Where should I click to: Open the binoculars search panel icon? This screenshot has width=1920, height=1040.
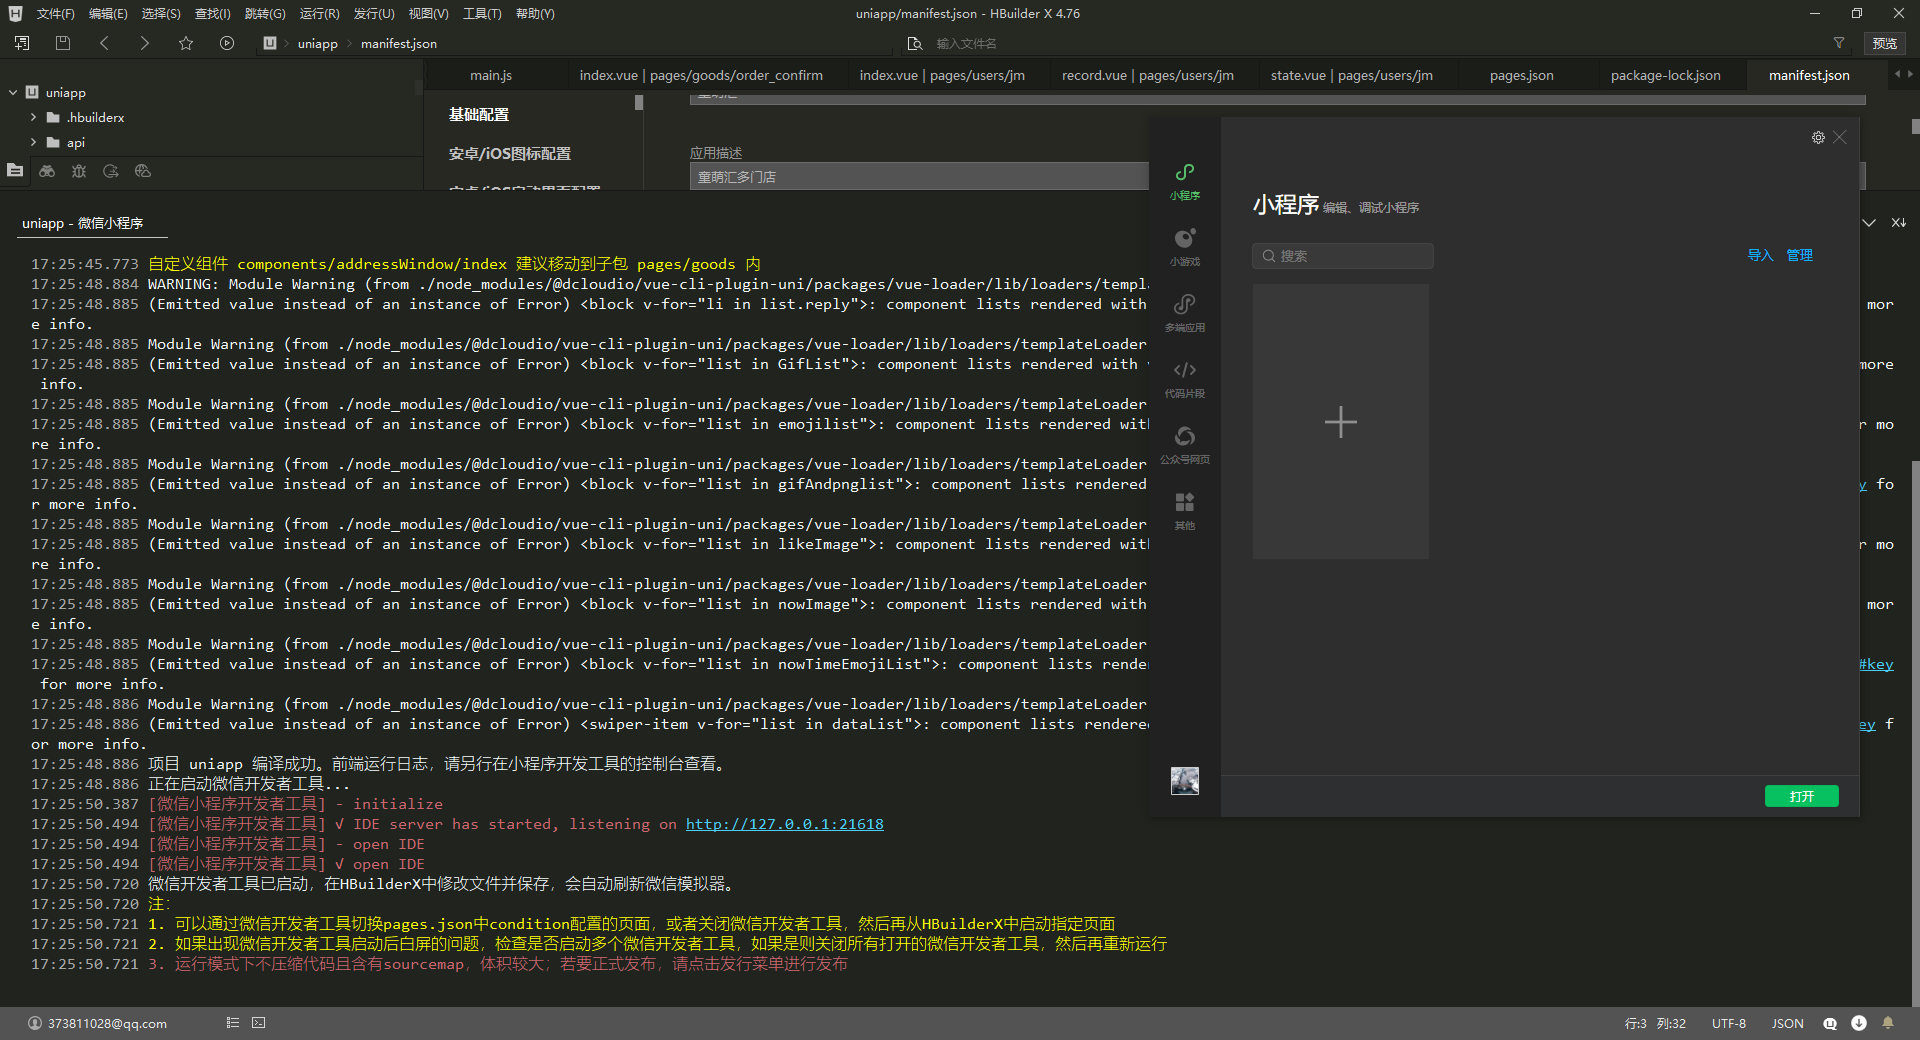tap(47, 171)
